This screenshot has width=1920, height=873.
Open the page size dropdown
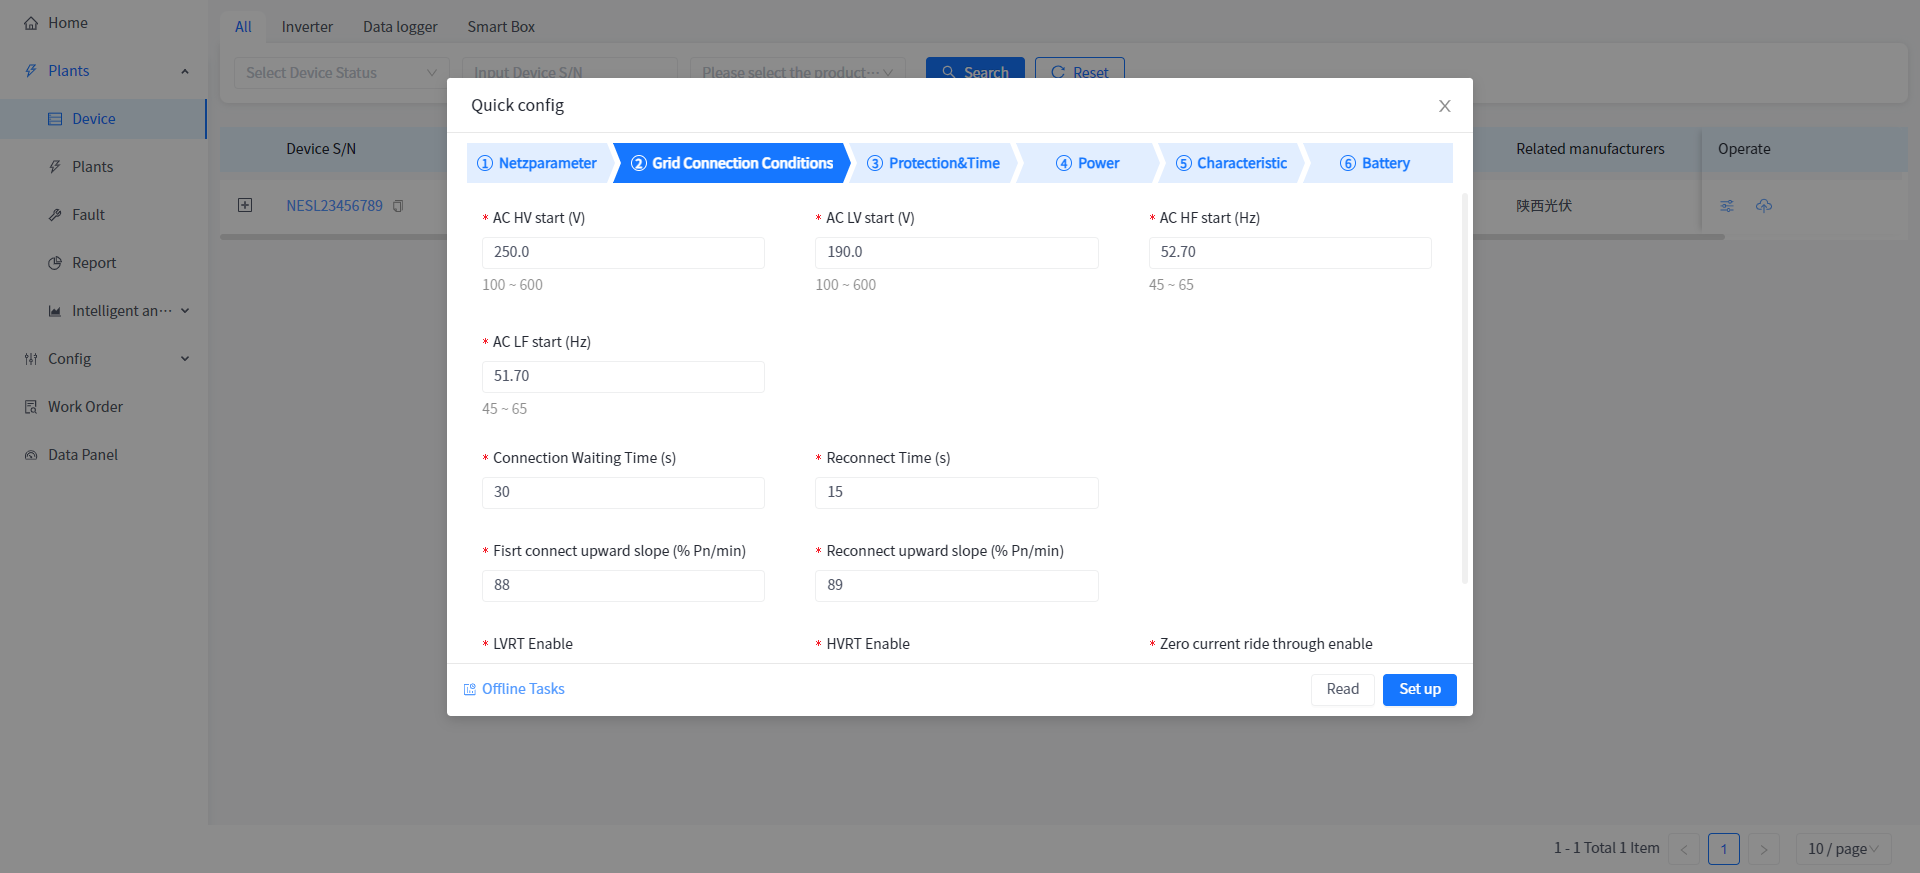pyautogui.click(x=1842, y=849)
